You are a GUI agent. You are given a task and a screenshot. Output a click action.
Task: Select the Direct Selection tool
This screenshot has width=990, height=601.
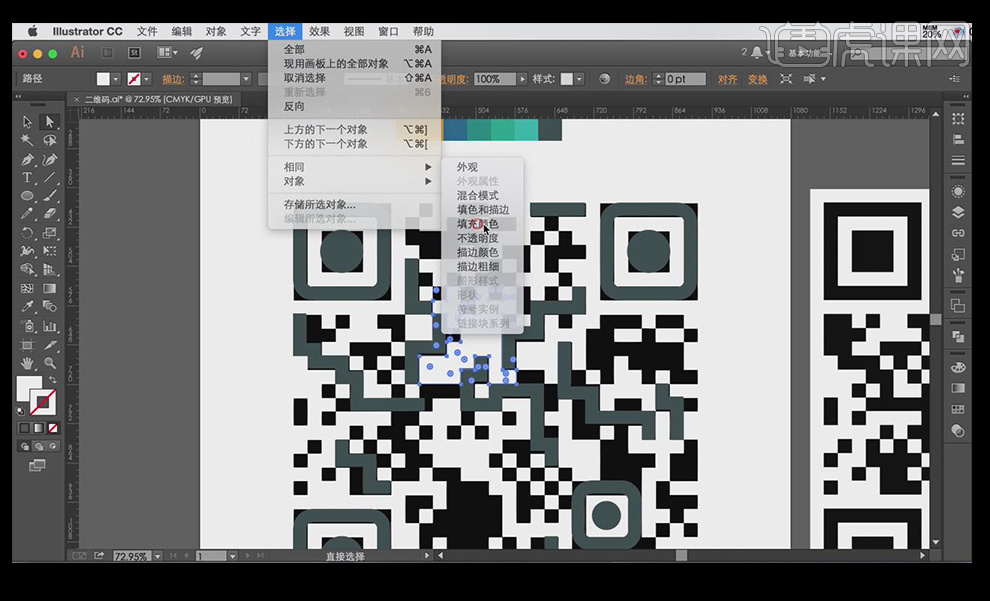coord(49,122)
